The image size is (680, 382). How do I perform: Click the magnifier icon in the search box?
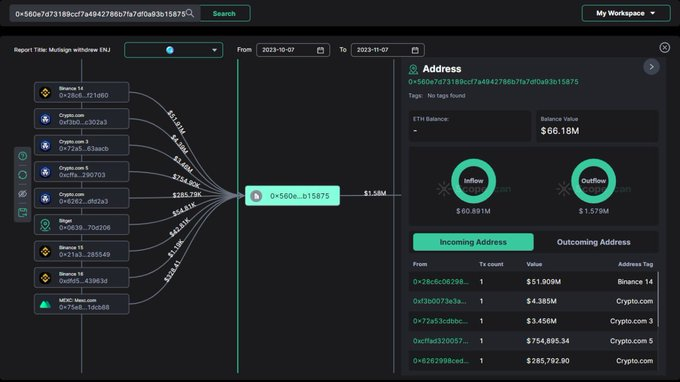pos(190,13)
